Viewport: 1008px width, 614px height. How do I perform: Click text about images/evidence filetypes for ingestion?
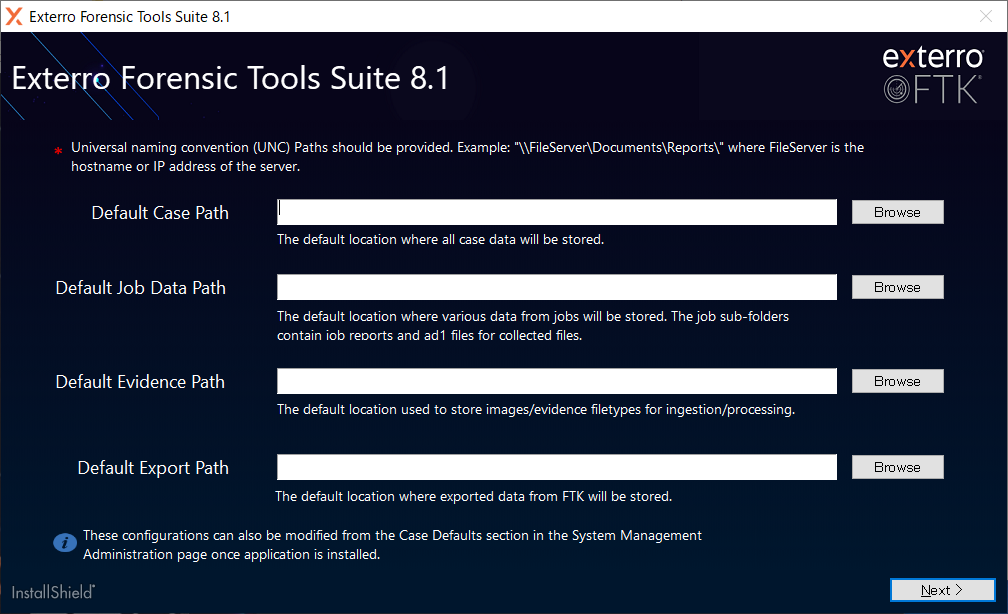pyautogui.click(x=536, y=410)
